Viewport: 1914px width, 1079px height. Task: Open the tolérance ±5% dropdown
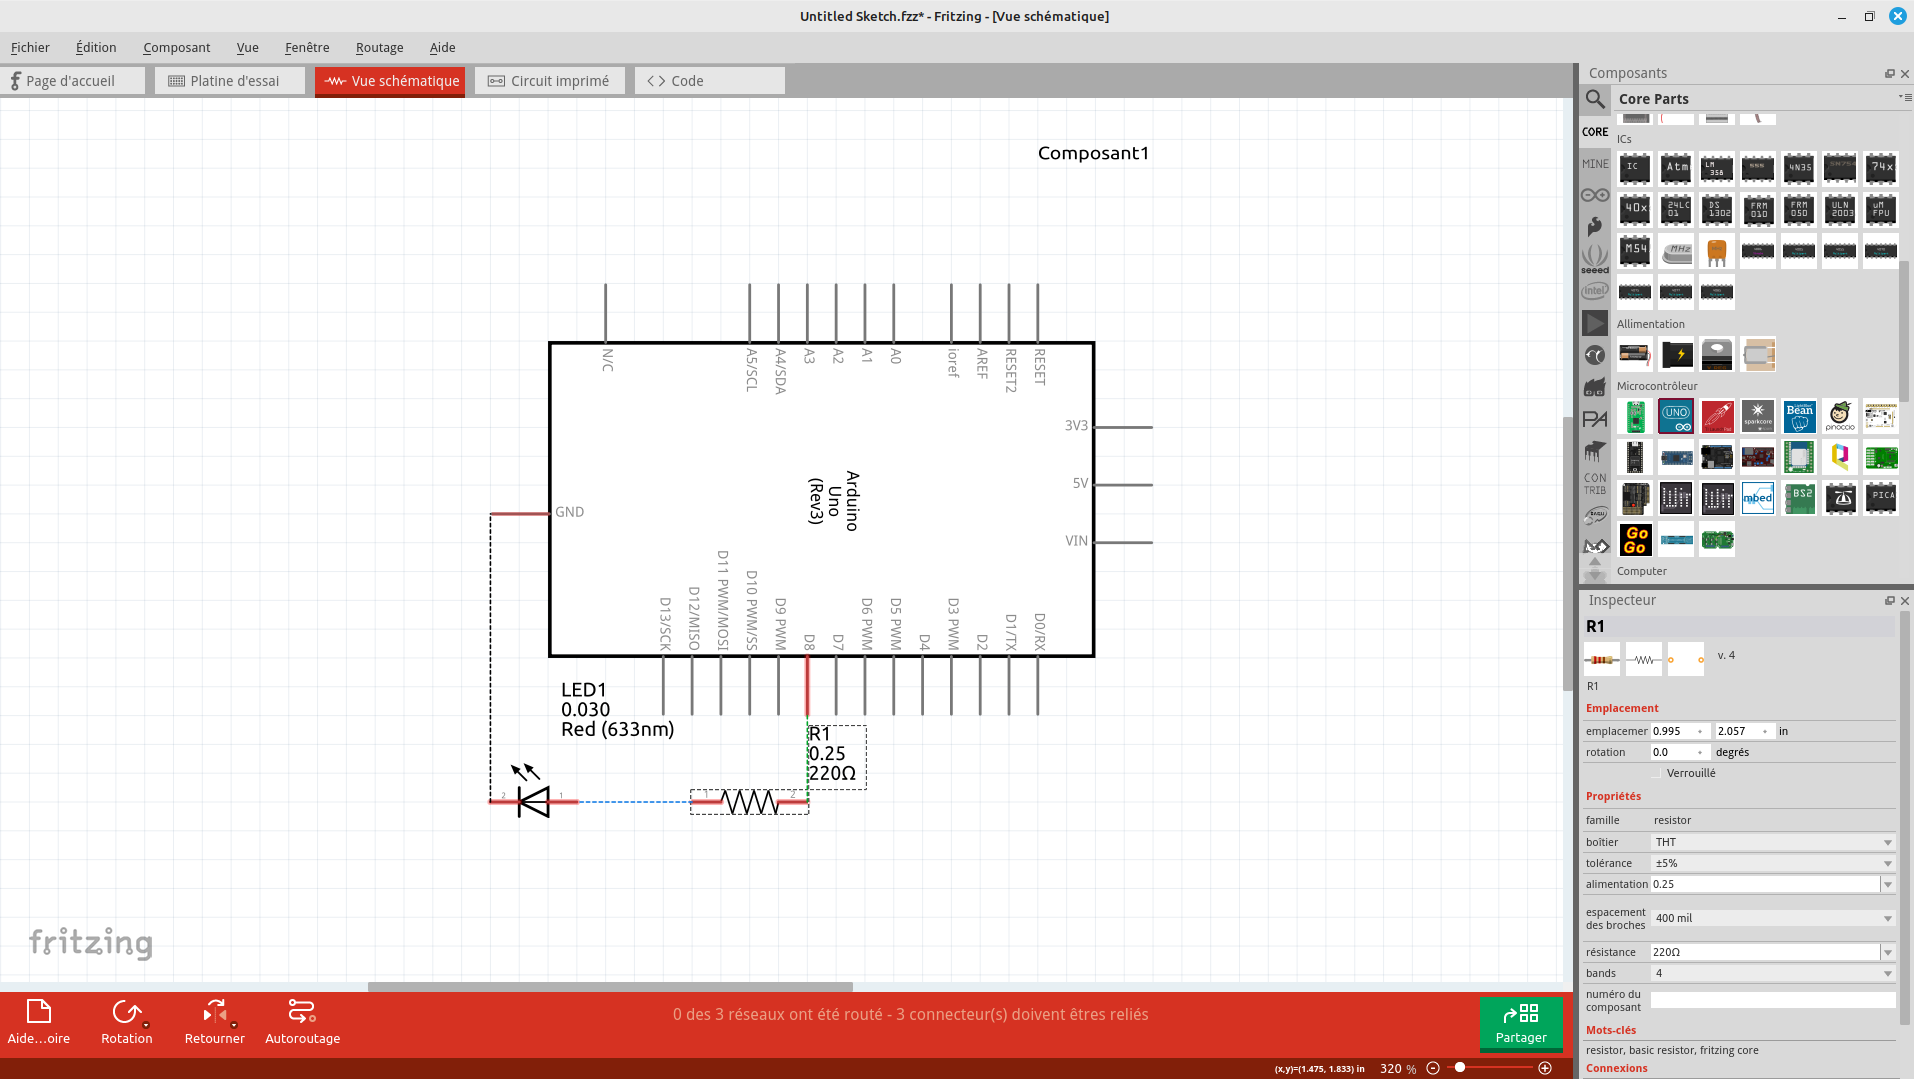tap(1887, 863)
